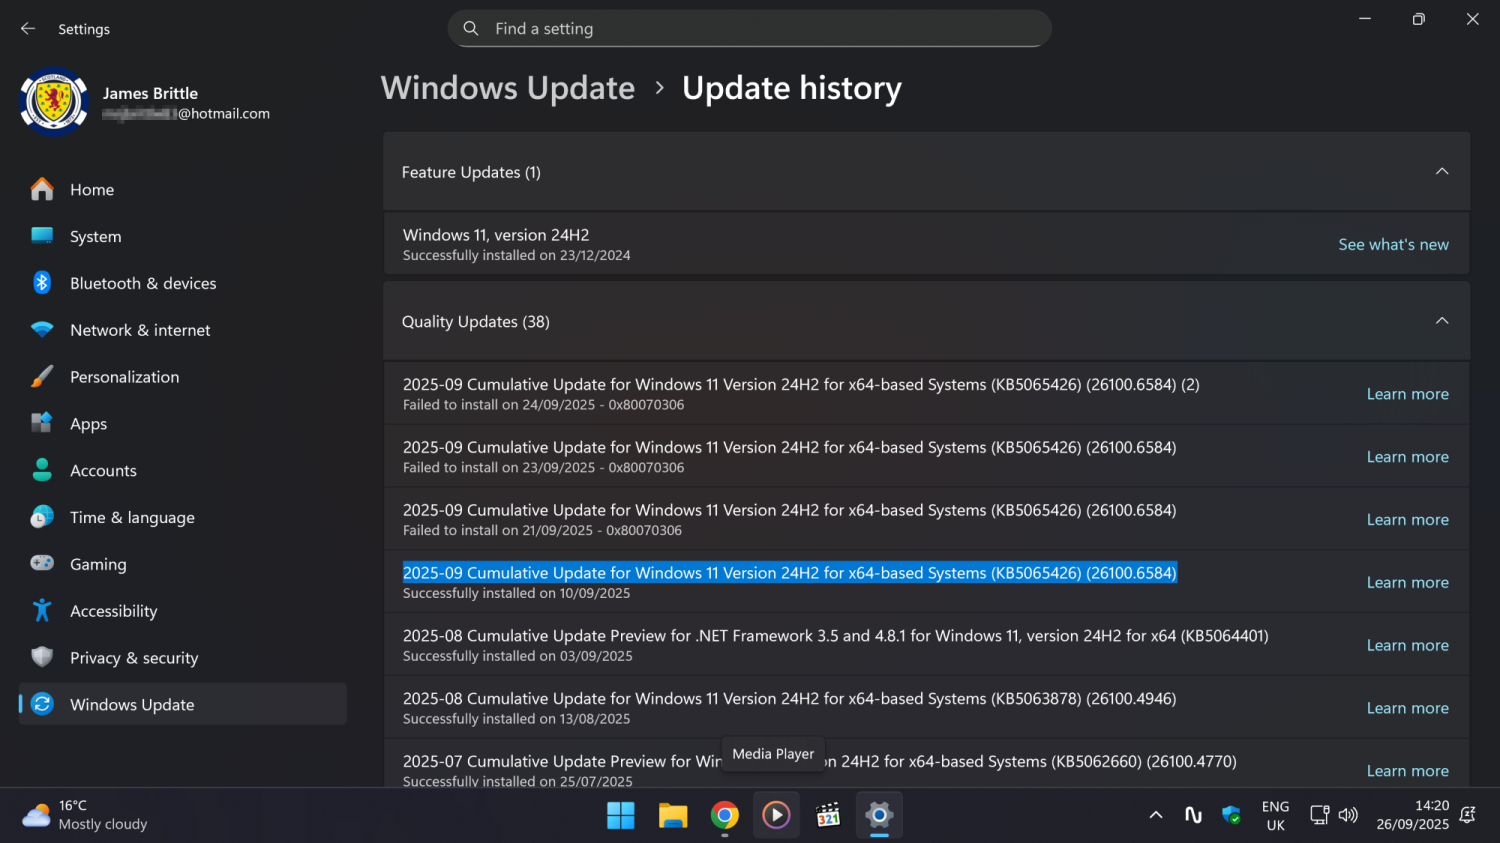Image resolution: width=1500 pixels, height=843 pixels.
Task: Click the Update history heading
Action: coord(791,88)
